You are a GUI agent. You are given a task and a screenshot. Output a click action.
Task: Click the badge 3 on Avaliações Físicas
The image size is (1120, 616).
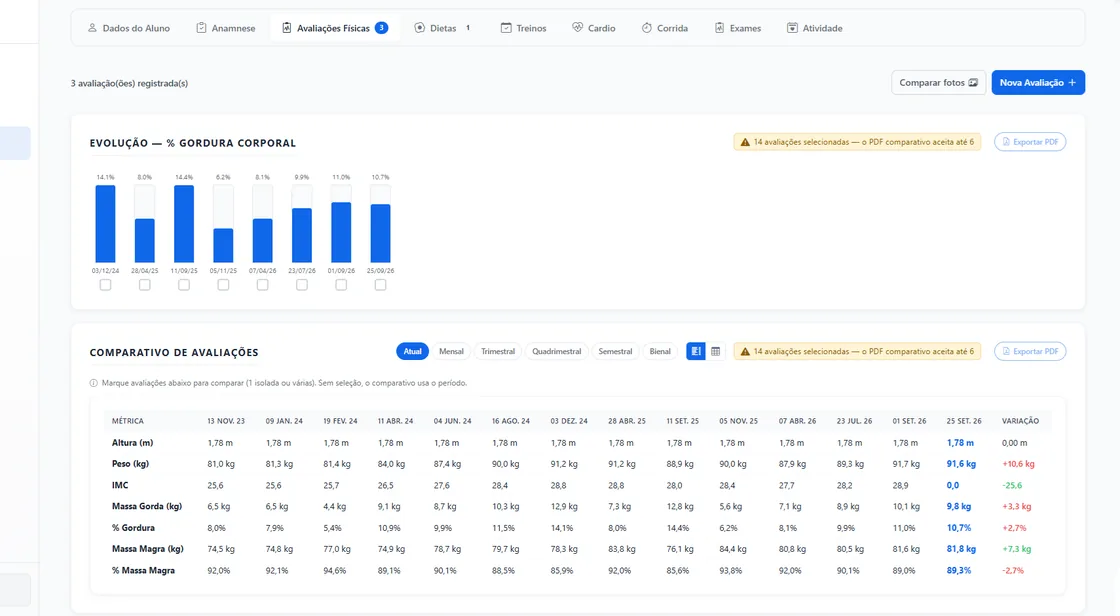381,28
